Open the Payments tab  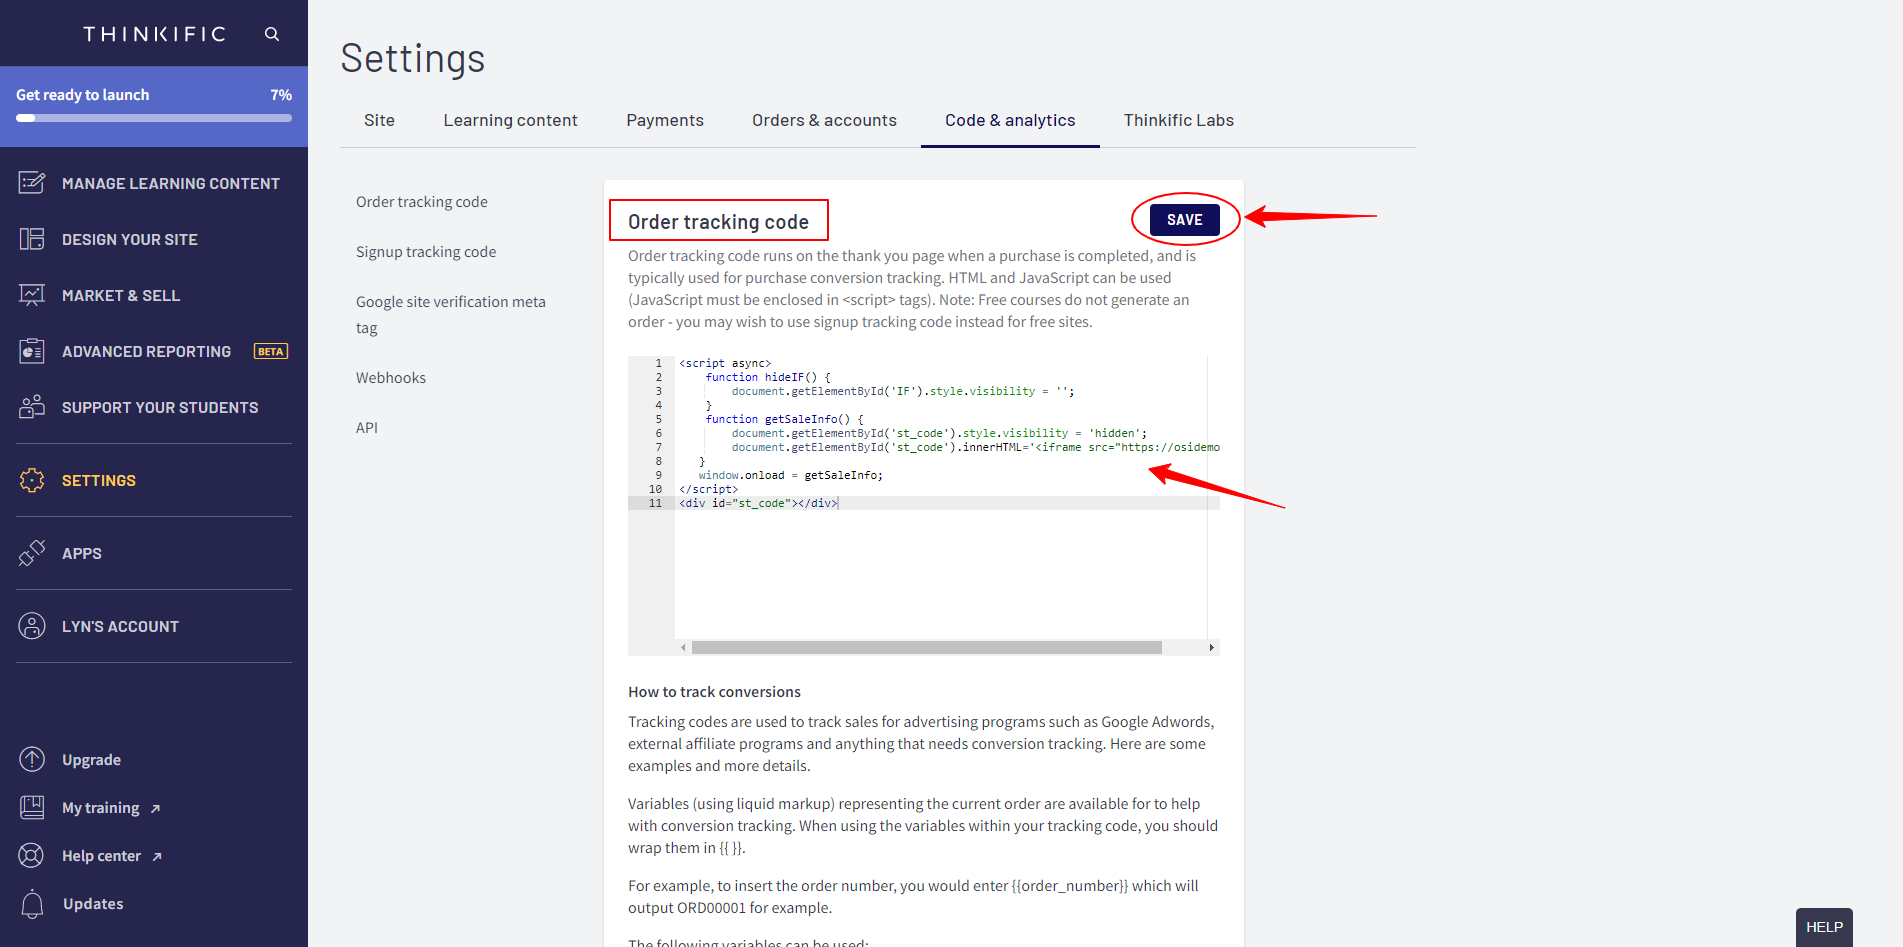665,120
